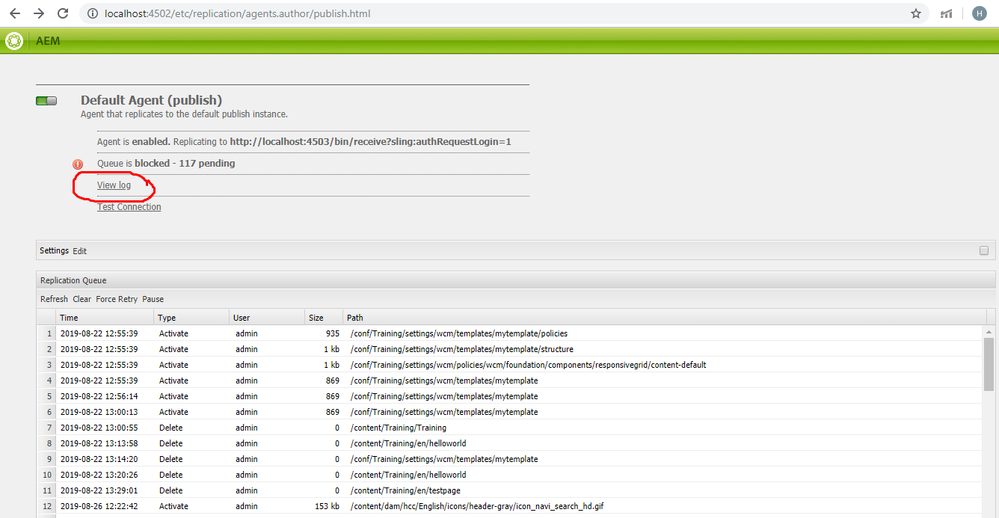Pause the replication queue
This screenshot has height=518, width=999.
(153, 299)
